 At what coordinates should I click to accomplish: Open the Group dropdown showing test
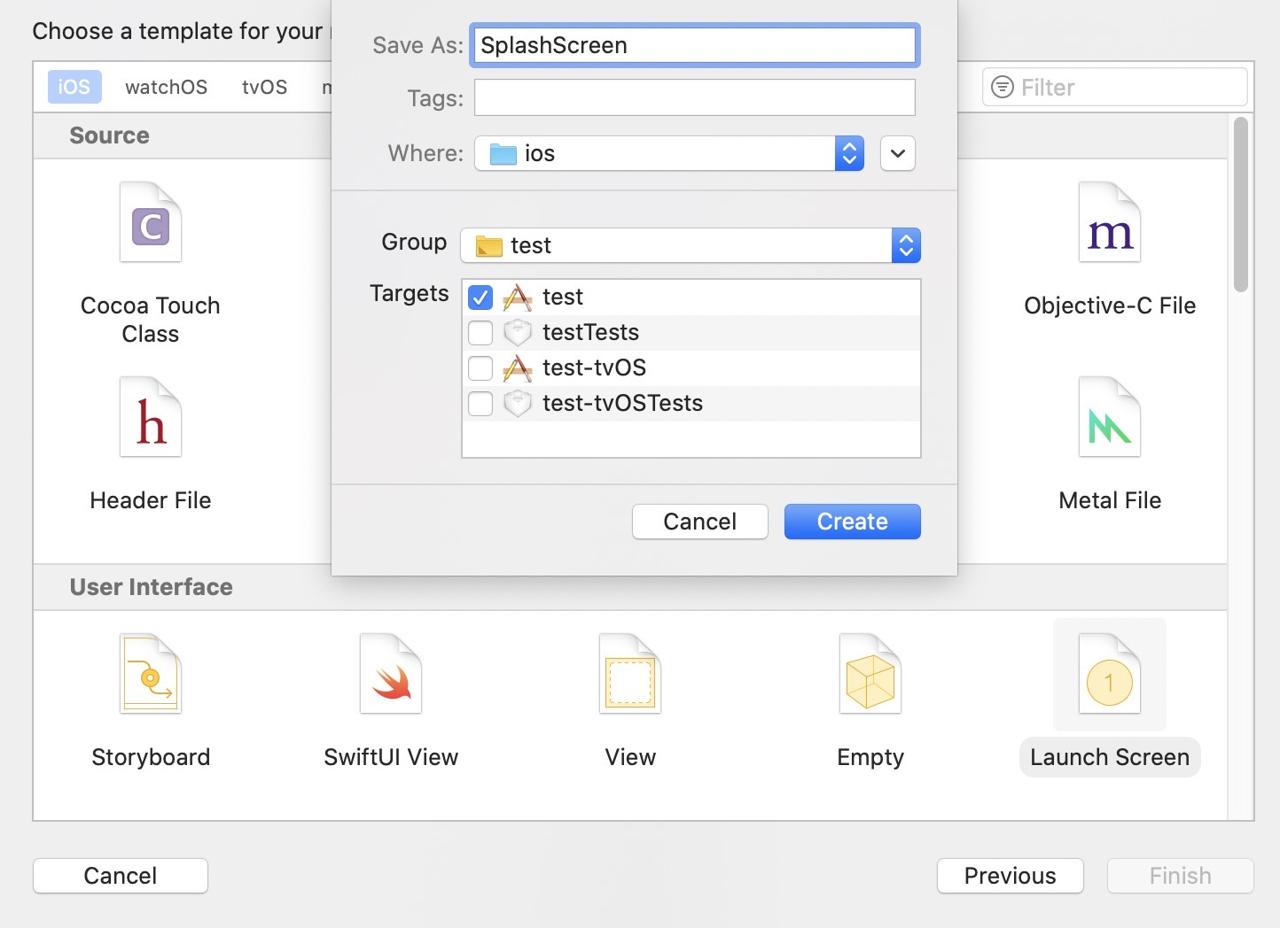click(690, 245)
